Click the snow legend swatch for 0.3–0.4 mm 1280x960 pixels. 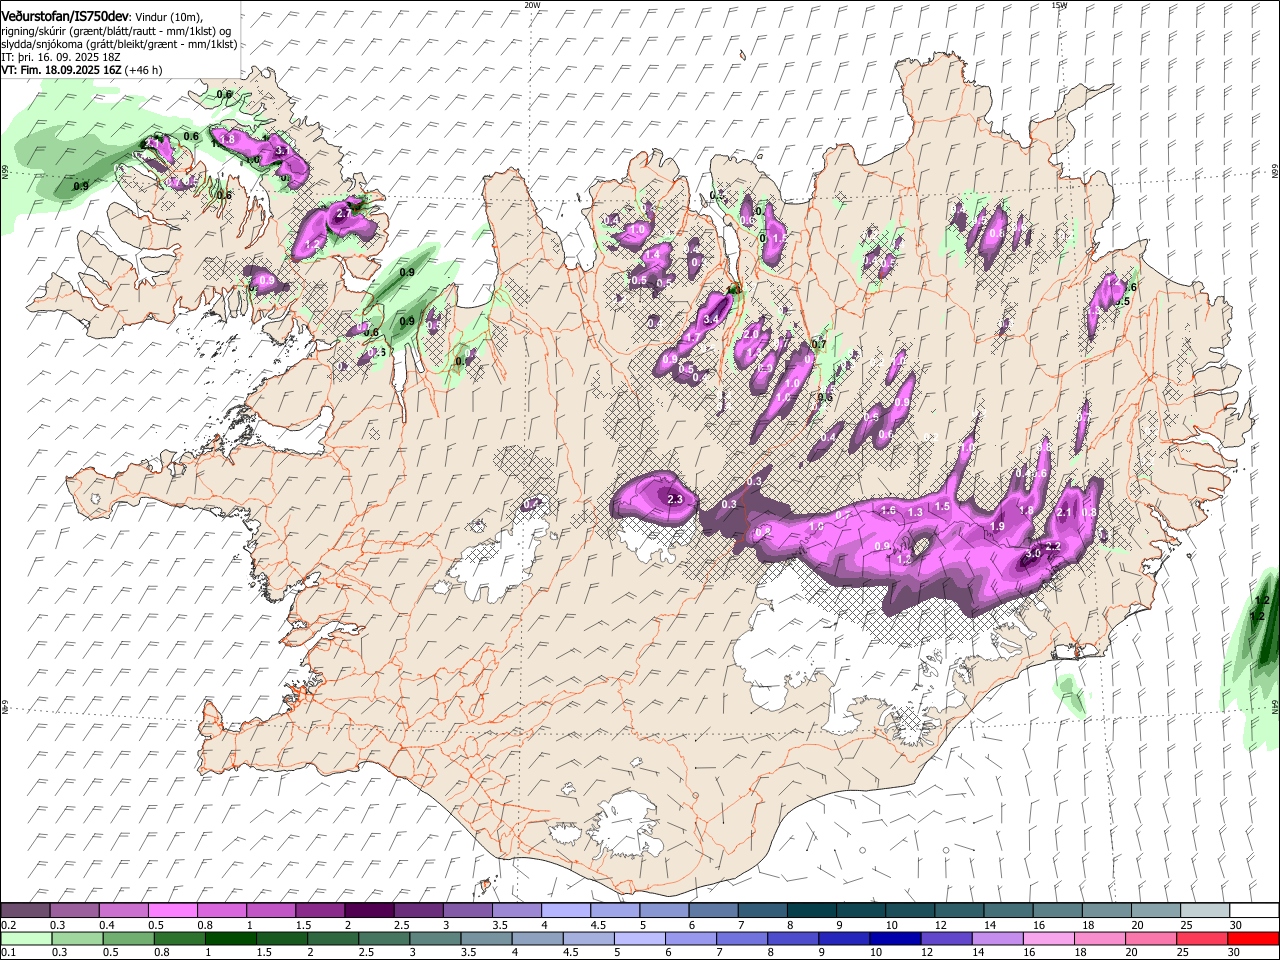point(75,911)
